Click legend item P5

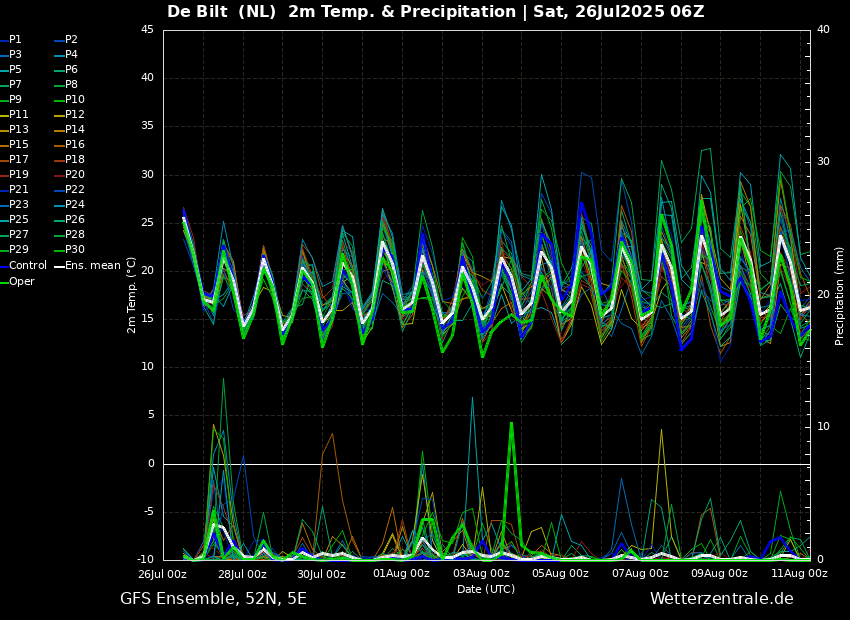tap(11, 69)
